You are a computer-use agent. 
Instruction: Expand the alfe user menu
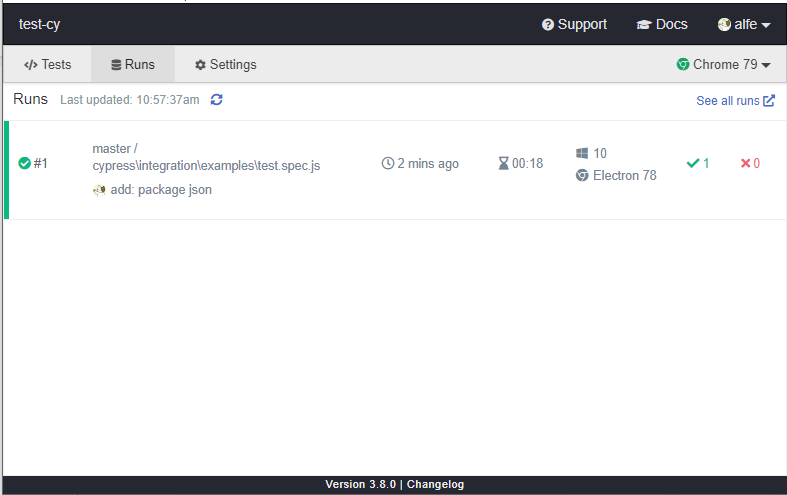click(x=744, y=24)
